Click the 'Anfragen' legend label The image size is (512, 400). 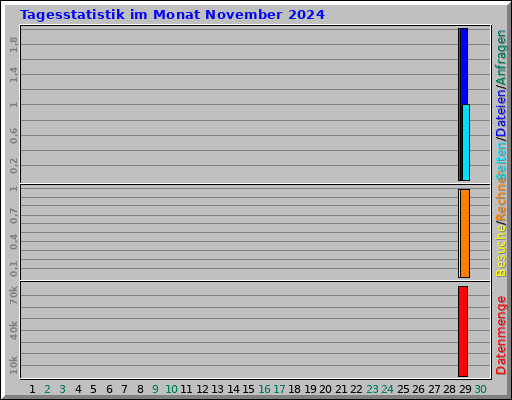click(501, 57)
